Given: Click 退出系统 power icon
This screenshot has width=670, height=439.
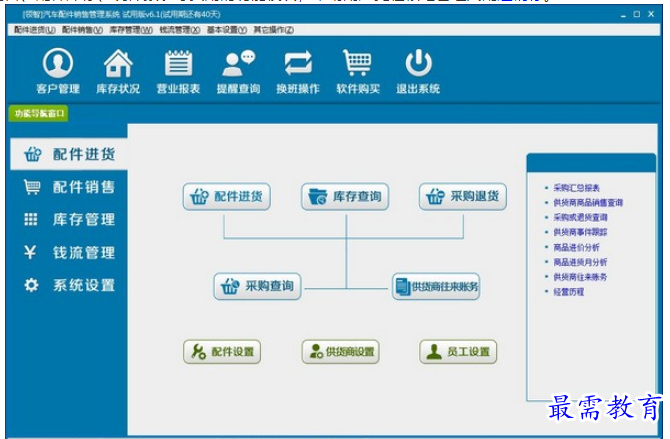Looking at the screenshot, I should click(418, 71).
